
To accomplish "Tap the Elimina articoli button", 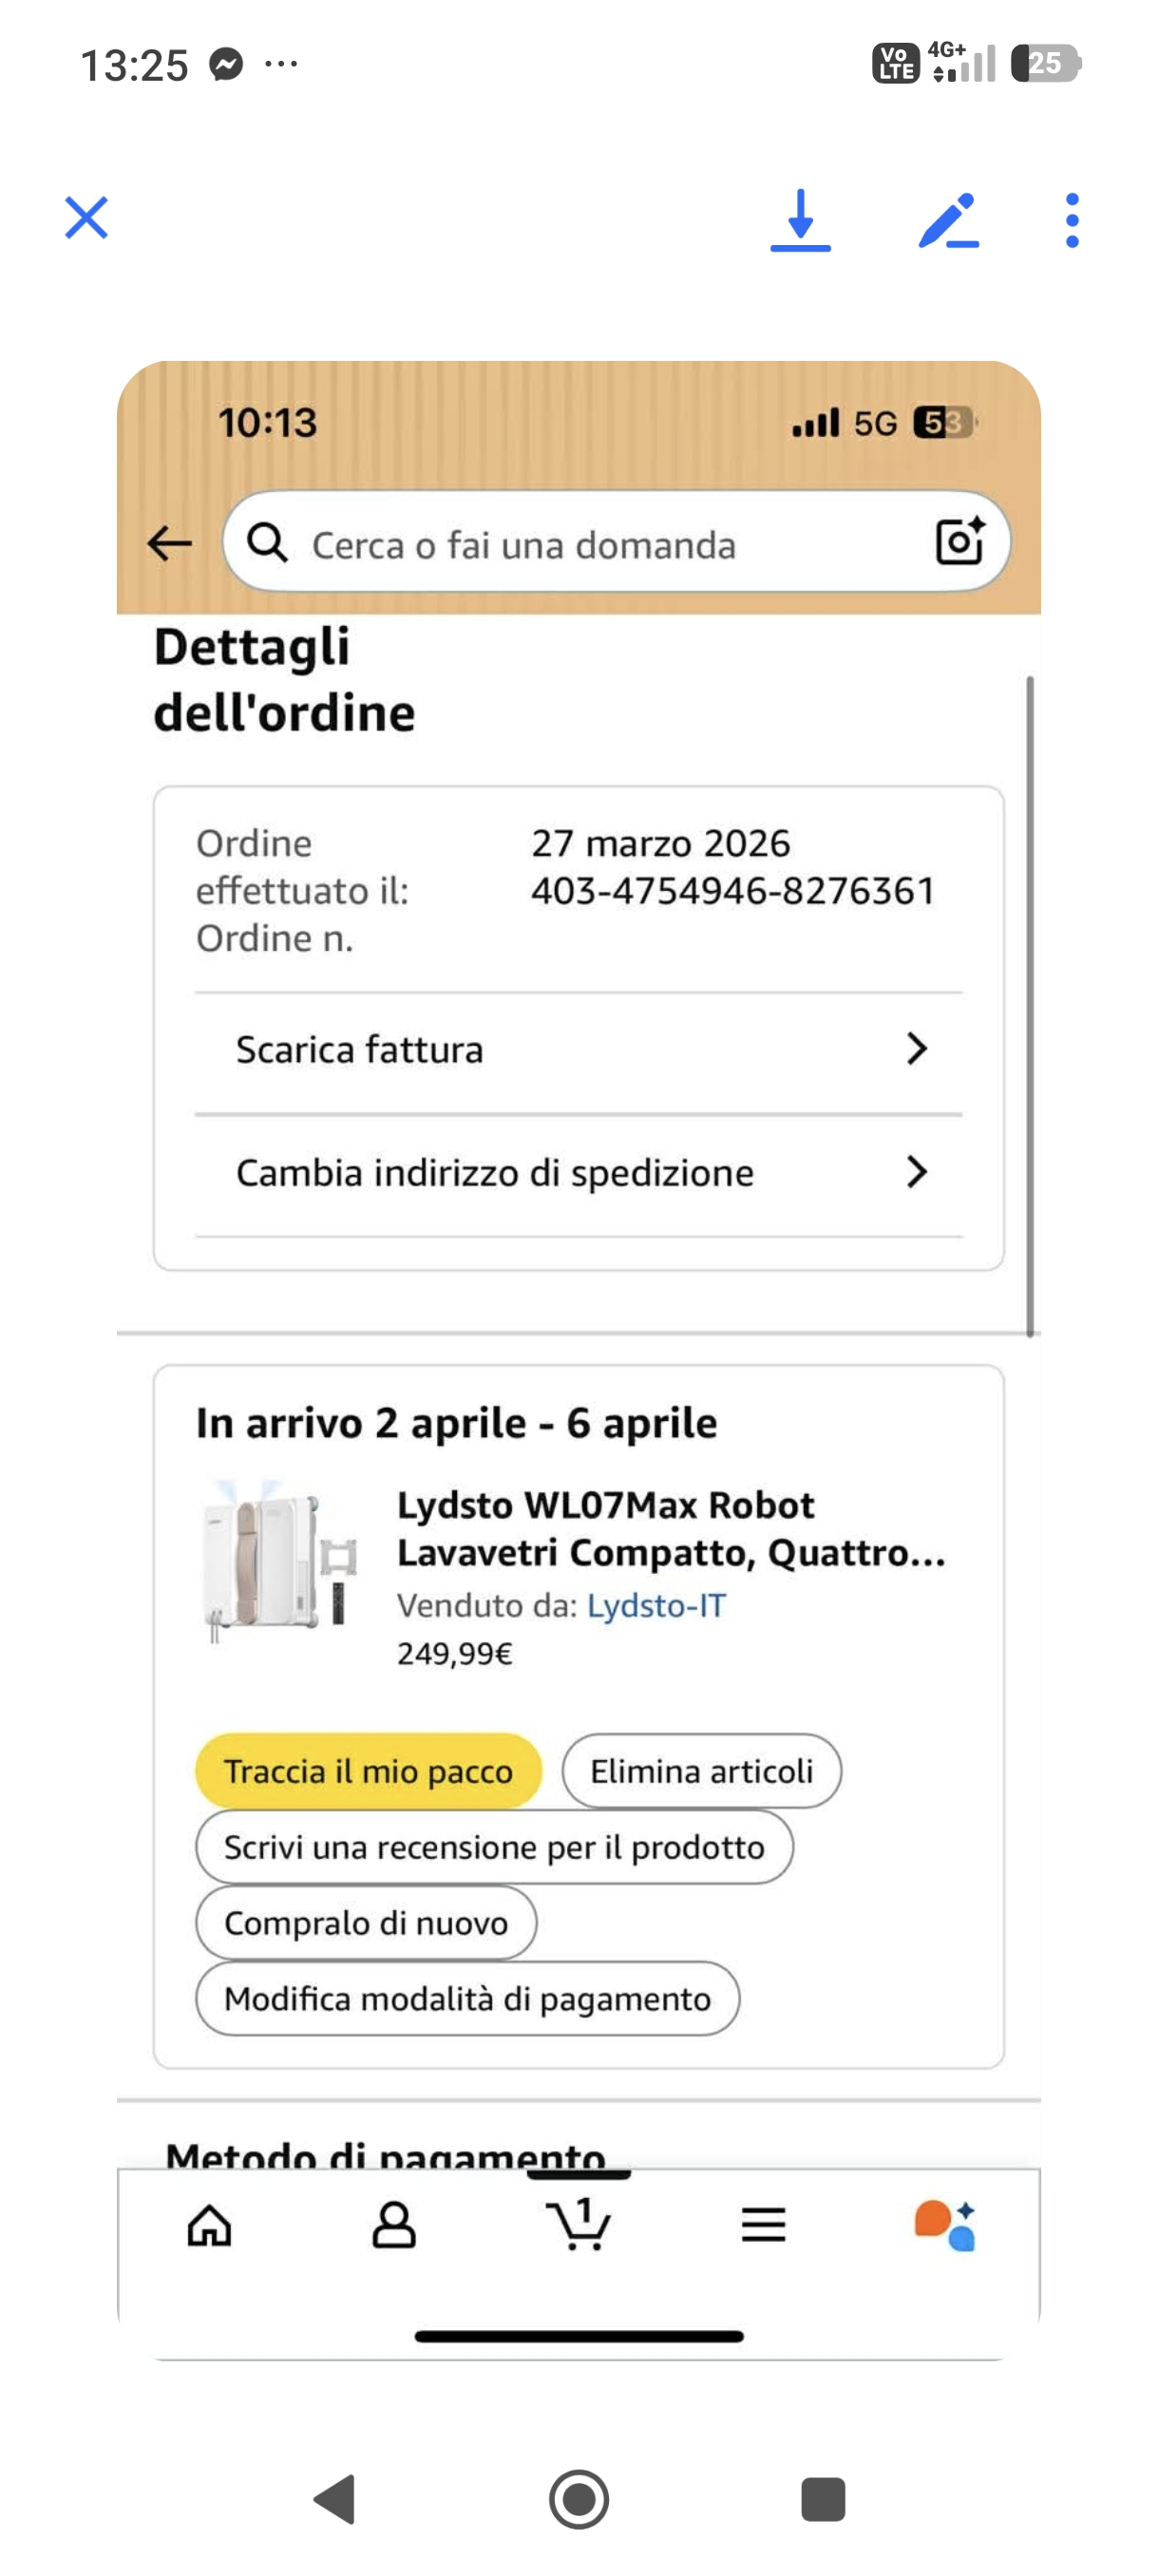I will click(x=701, y=1772).
